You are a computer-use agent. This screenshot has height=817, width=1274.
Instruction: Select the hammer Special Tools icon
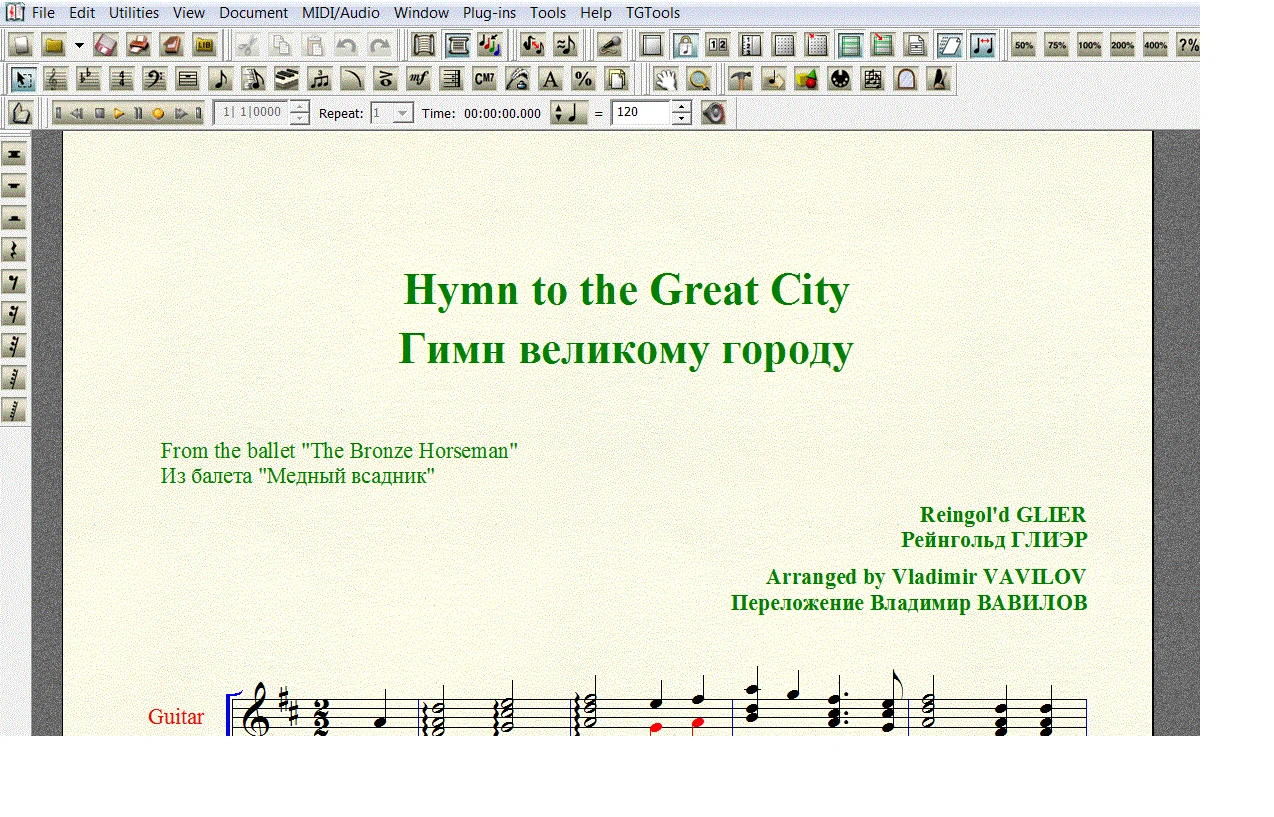pyautogui.click(x=741, y=79)
